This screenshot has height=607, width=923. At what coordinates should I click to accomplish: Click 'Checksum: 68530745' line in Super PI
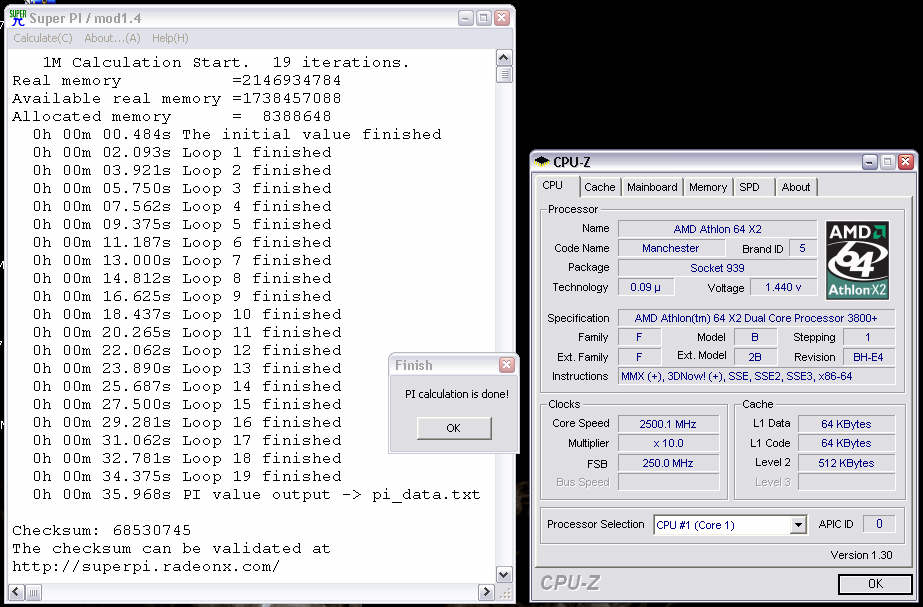point(101,530)
